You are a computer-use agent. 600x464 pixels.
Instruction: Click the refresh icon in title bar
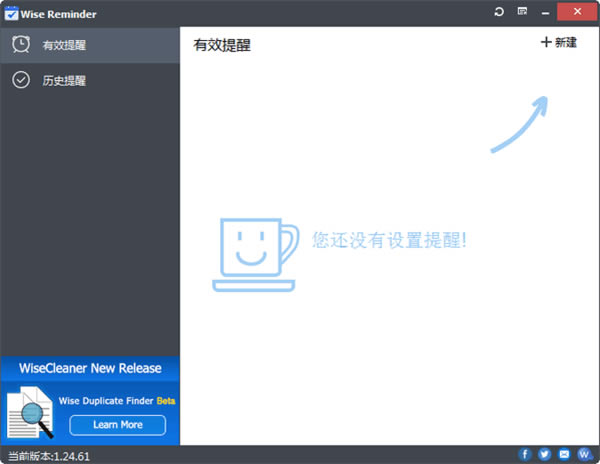click(x=499, y=11)
